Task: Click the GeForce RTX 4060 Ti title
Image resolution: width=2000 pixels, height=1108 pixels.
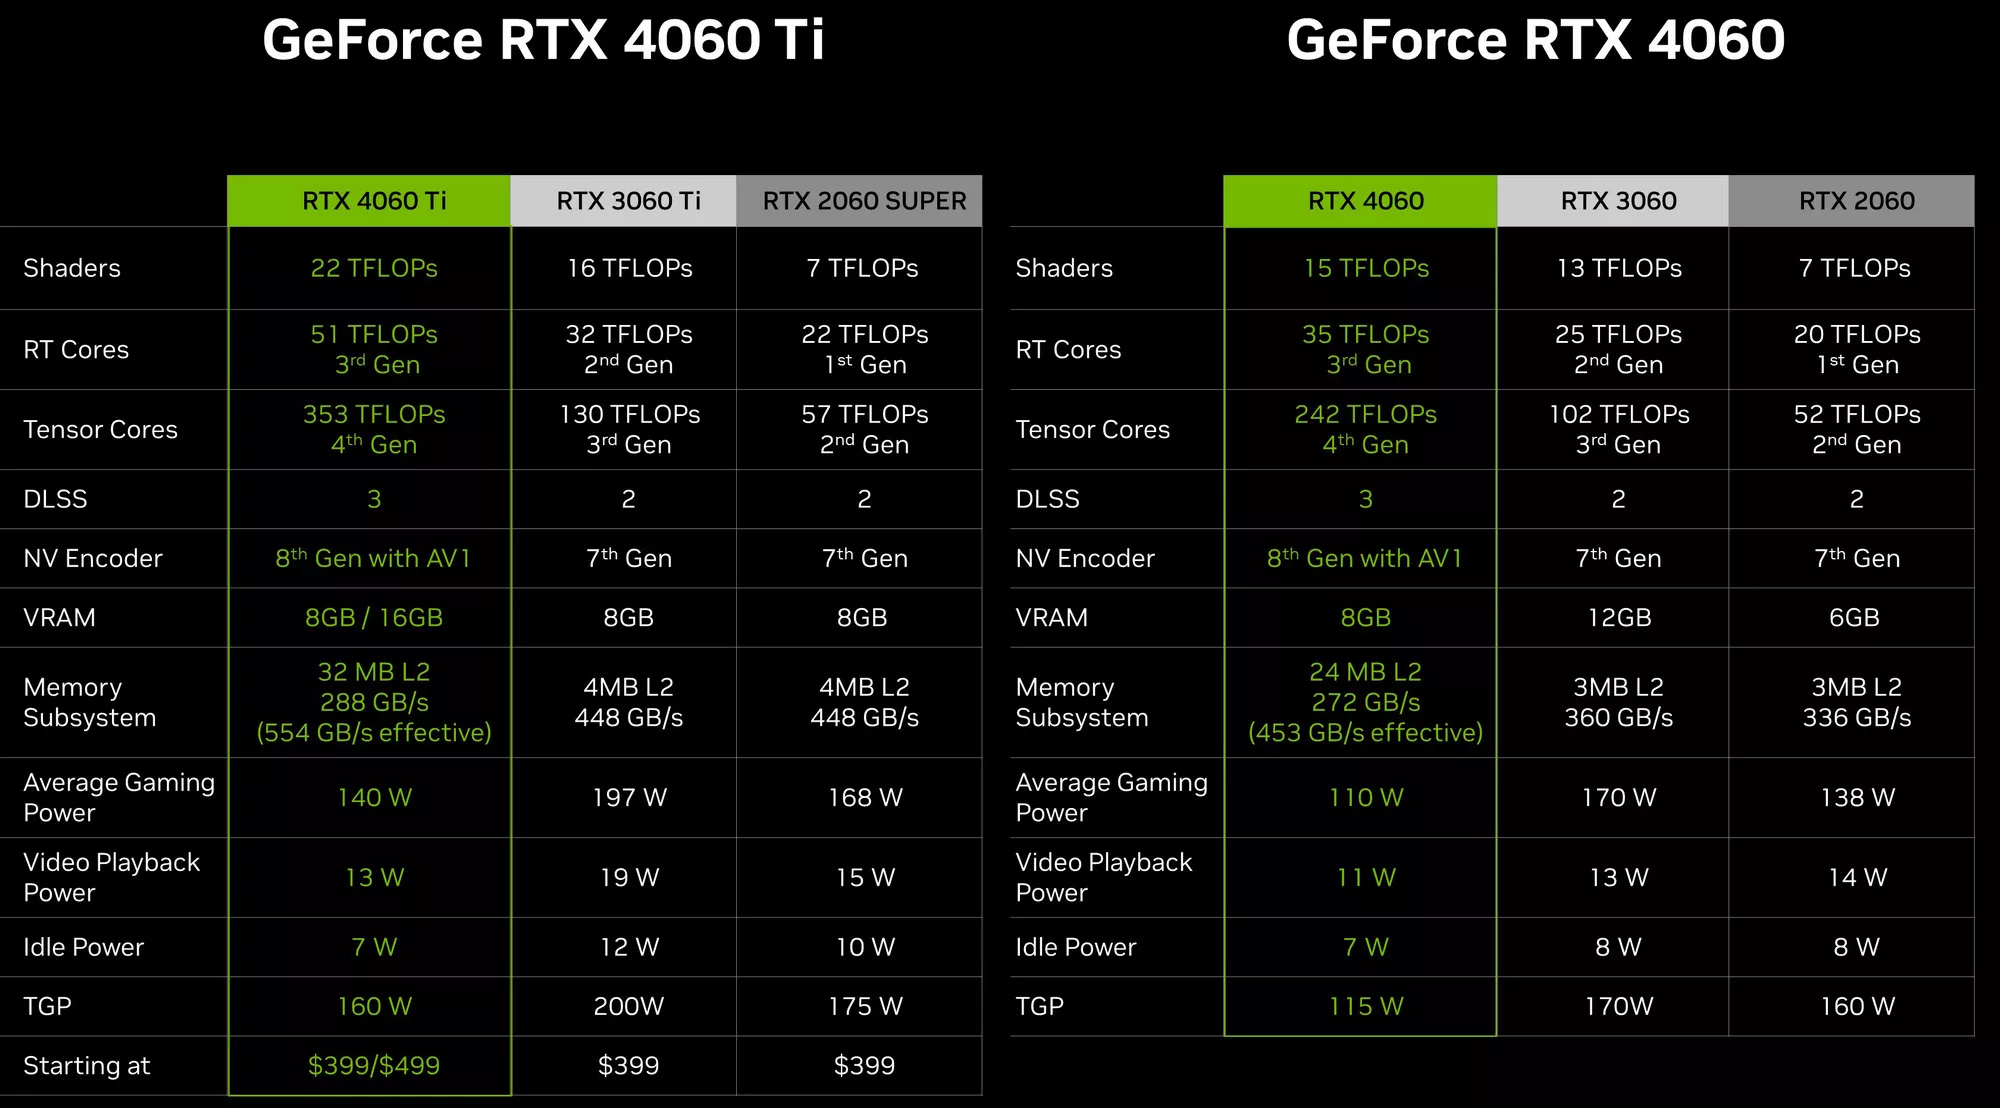Action: tap(543, 40)
